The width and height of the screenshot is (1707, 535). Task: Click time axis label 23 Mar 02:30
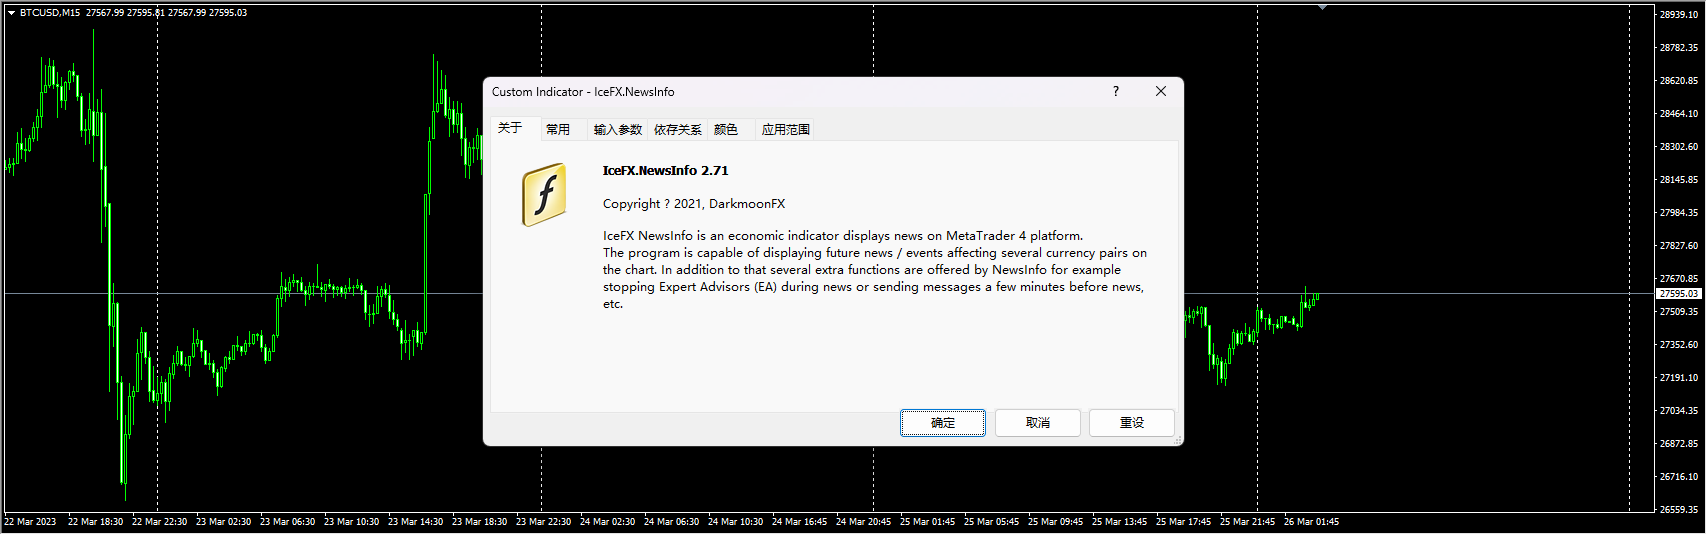tap(223, 522)
